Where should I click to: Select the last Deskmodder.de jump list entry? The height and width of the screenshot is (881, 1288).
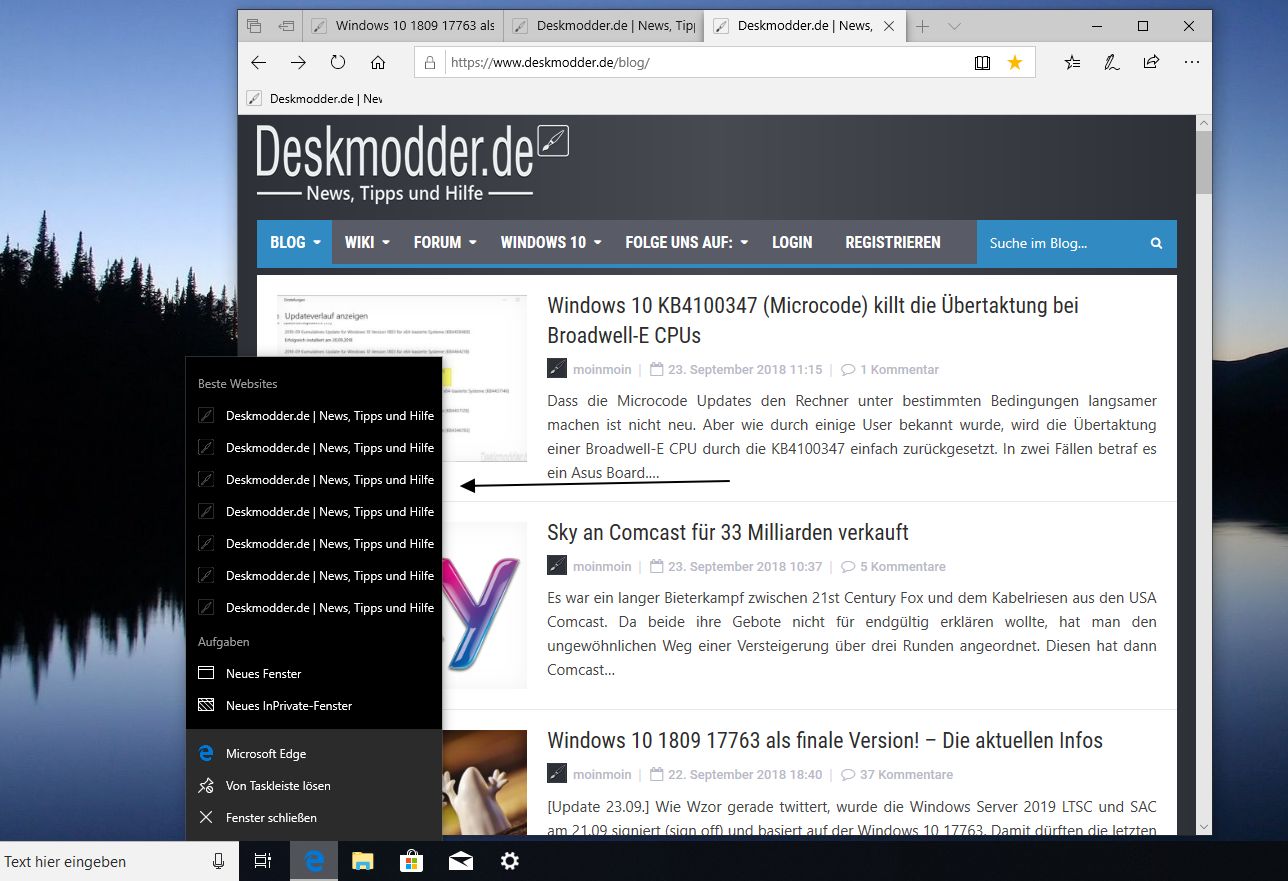click(314, 608)
